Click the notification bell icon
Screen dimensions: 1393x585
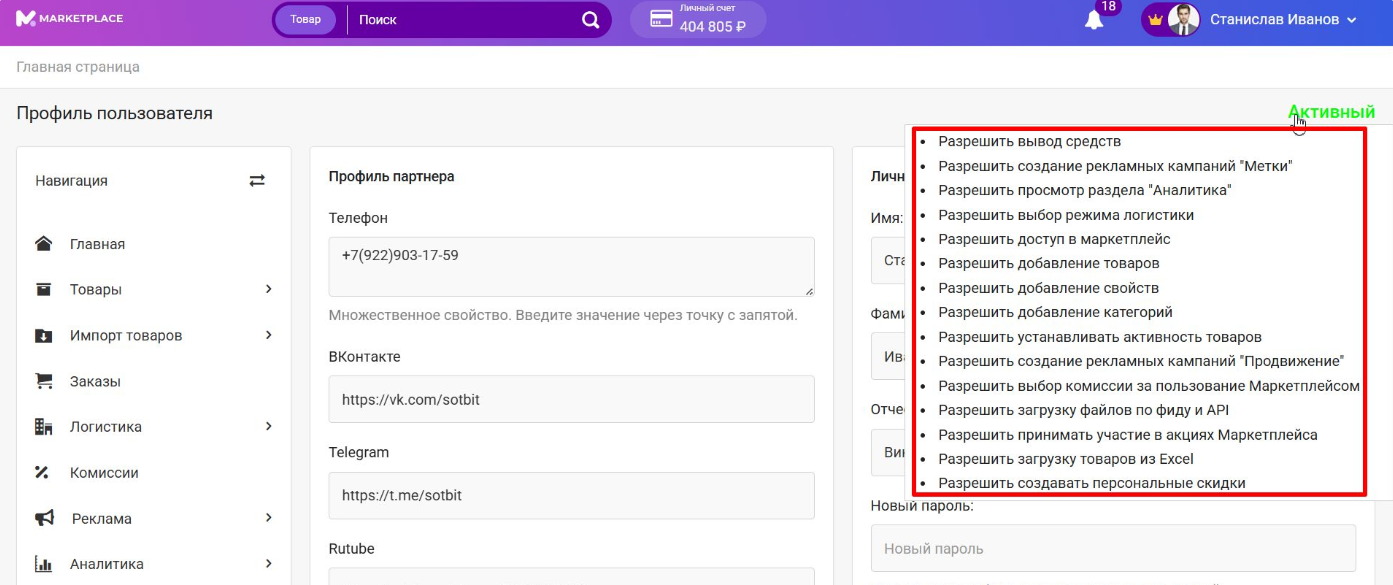pyautogui.click(x=1094, y=20)
